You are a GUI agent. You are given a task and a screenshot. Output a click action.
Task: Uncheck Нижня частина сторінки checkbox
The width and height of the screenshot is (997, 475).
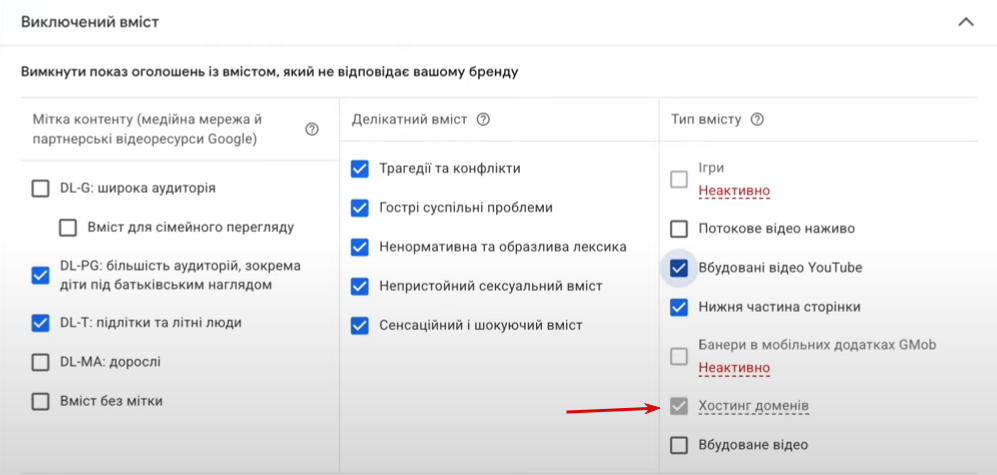(x=679, y=307)
